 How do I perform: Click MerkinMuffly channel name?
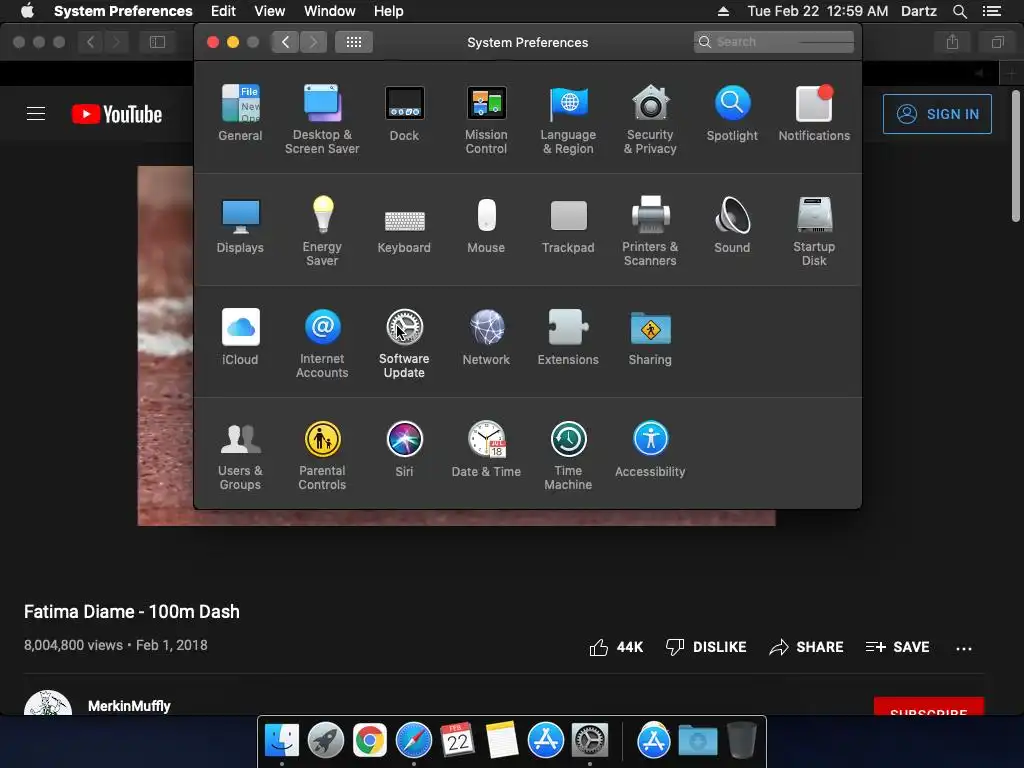(x=129, y=706)
